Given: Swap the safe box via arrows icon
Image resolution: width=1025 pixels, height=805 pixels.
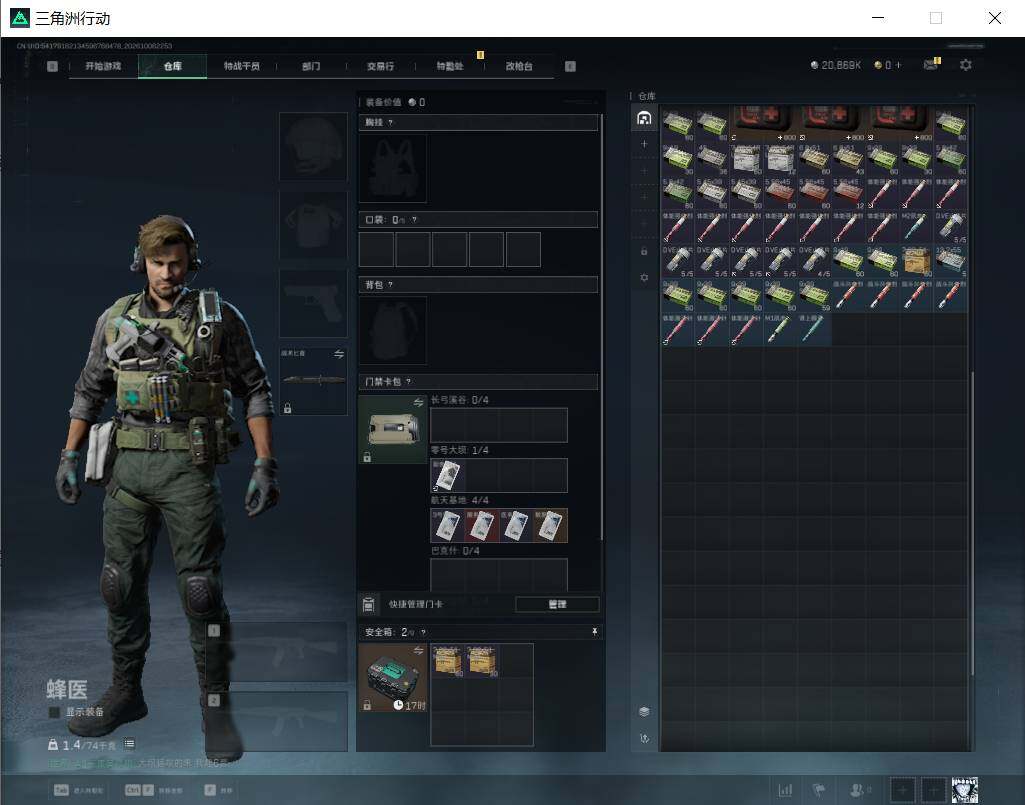Looking at the screenshot, I should tap(418, 651).
